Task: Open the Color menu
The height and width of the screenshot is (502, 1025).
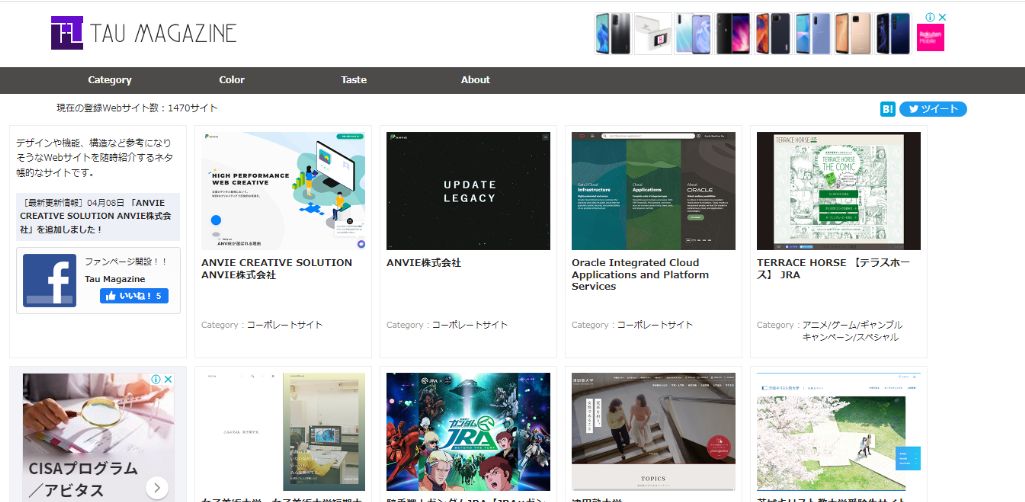Action: (x=231, y=80)
